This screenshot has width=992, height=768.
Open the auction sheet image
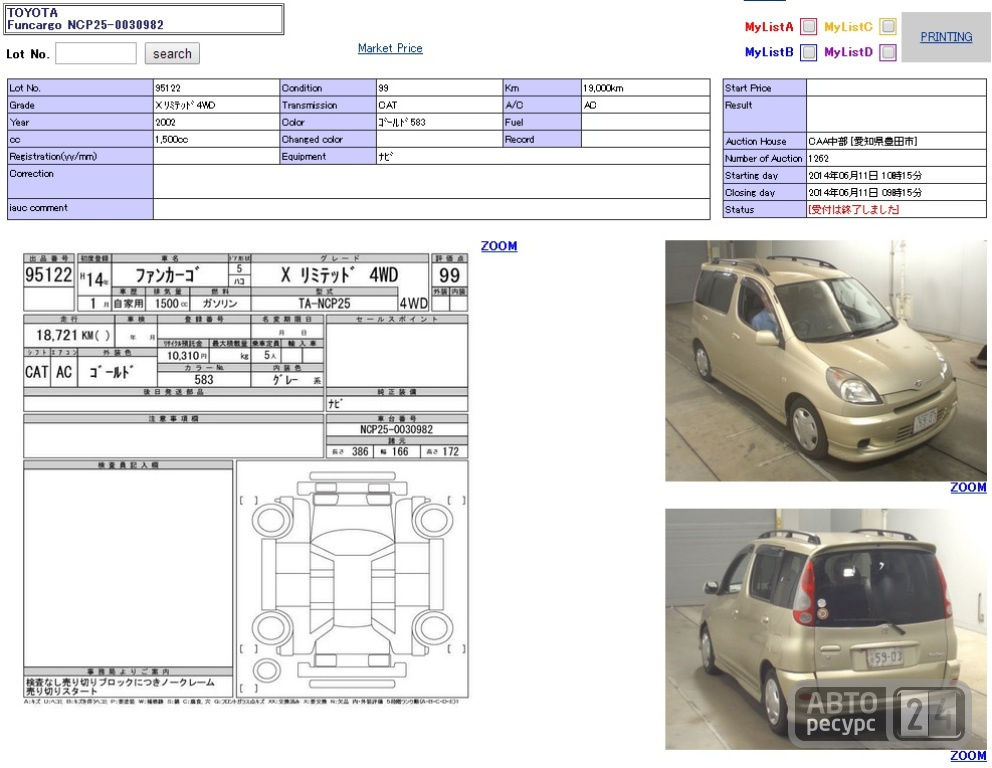tap(245, 479)
